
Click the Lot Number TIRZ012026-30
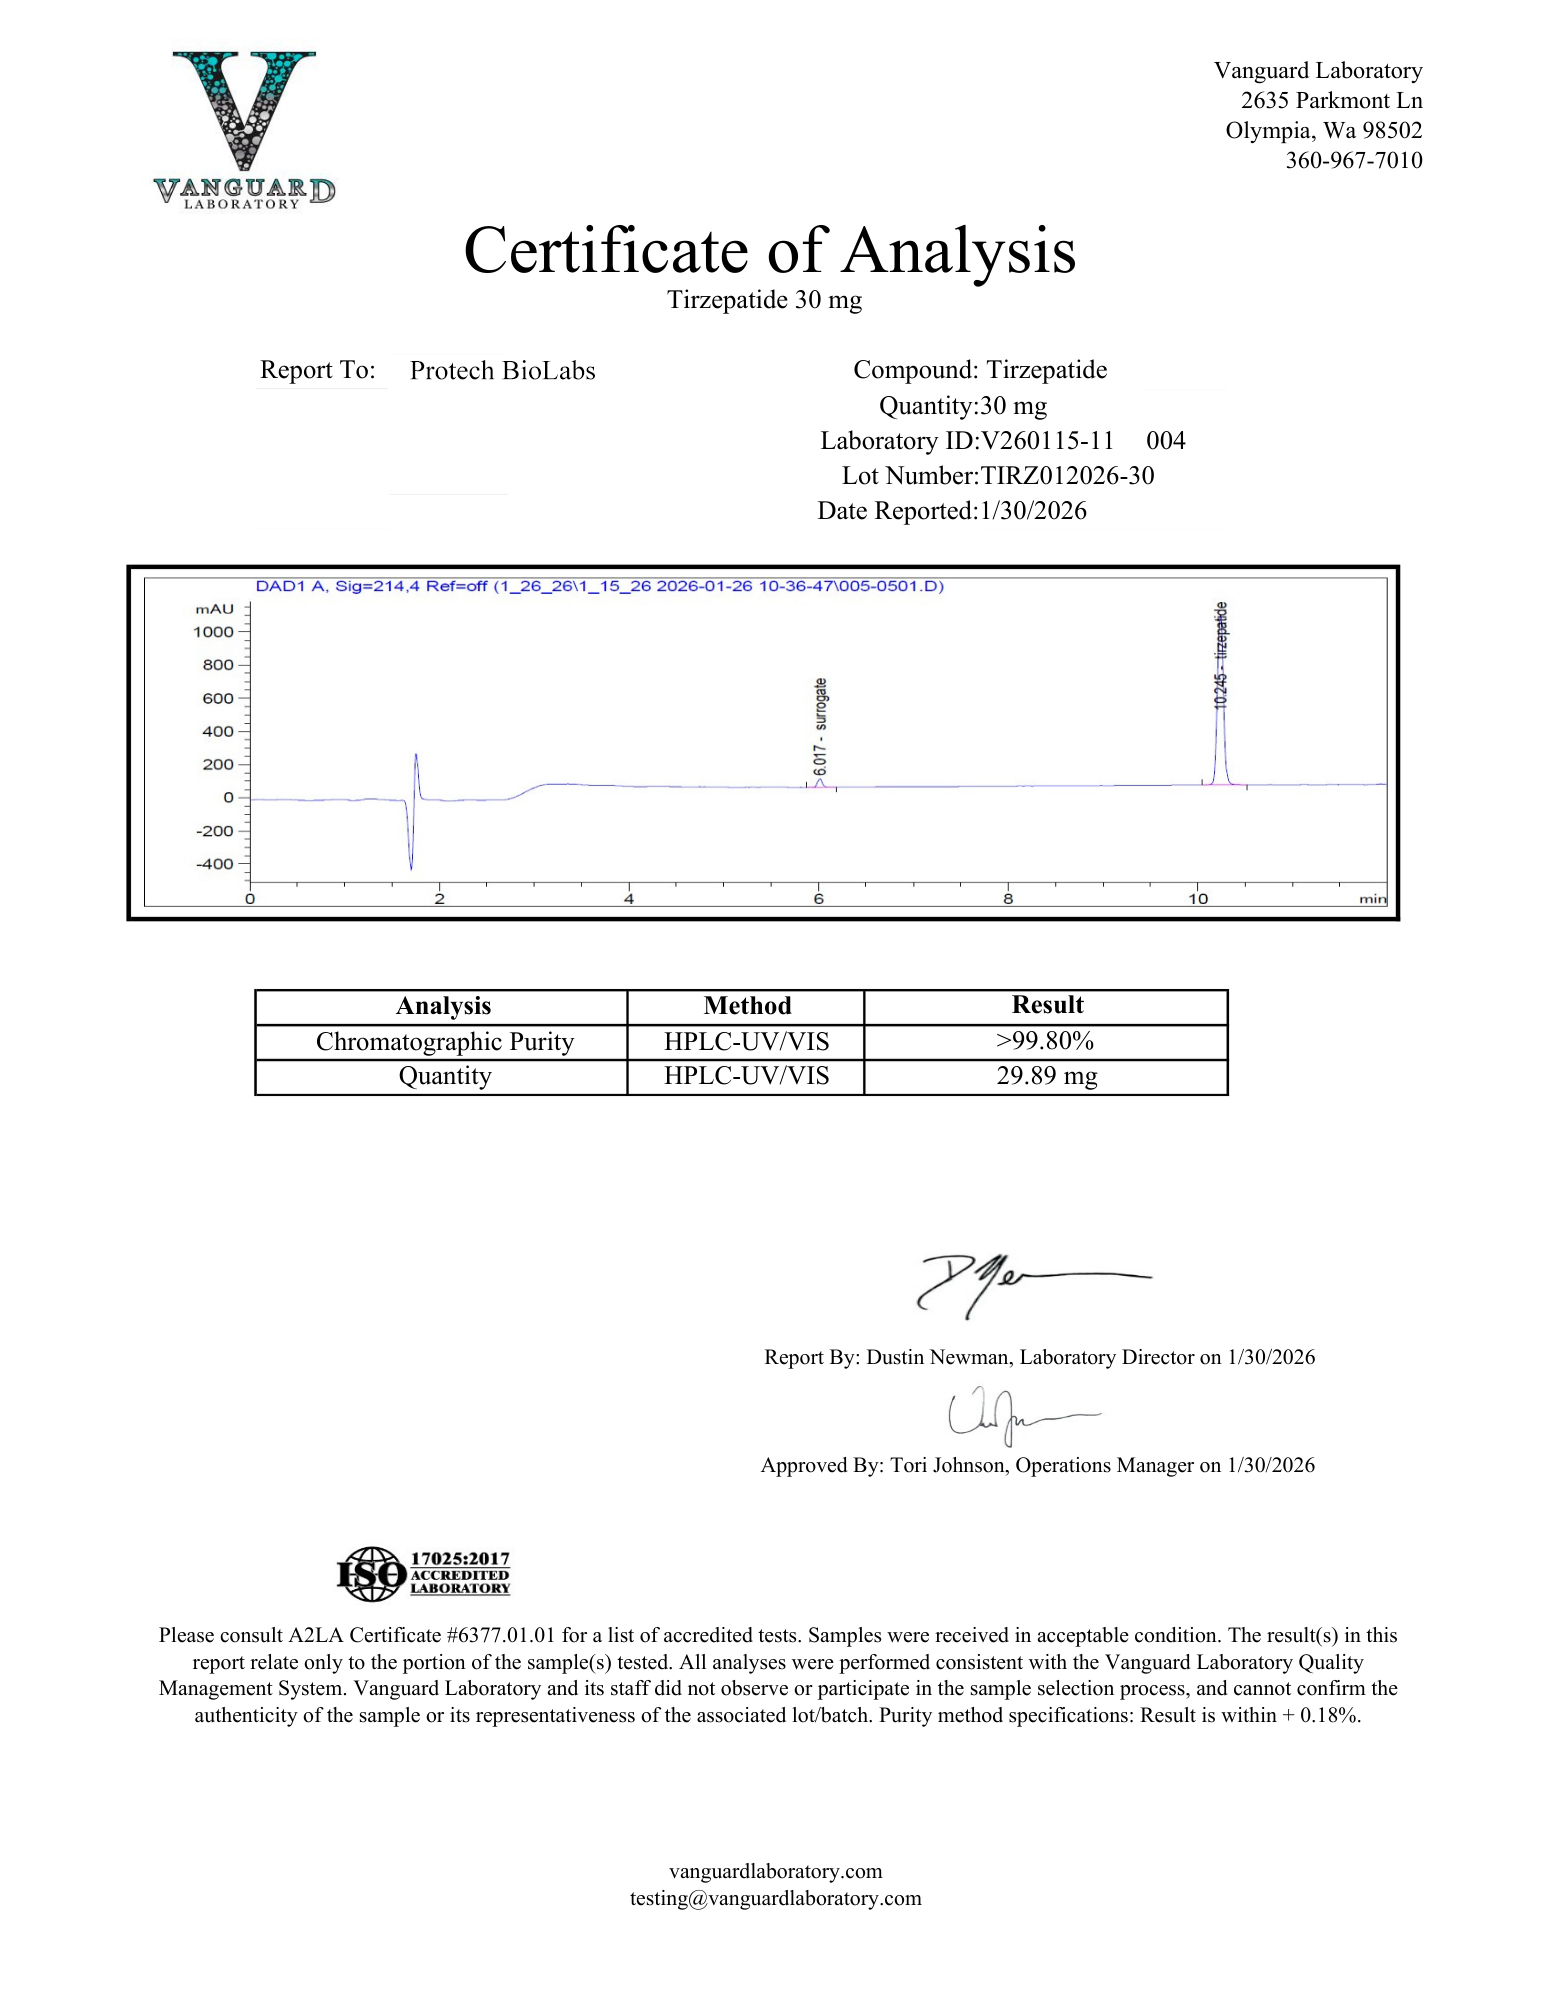pyautogui.click(x=1067, y=476)
